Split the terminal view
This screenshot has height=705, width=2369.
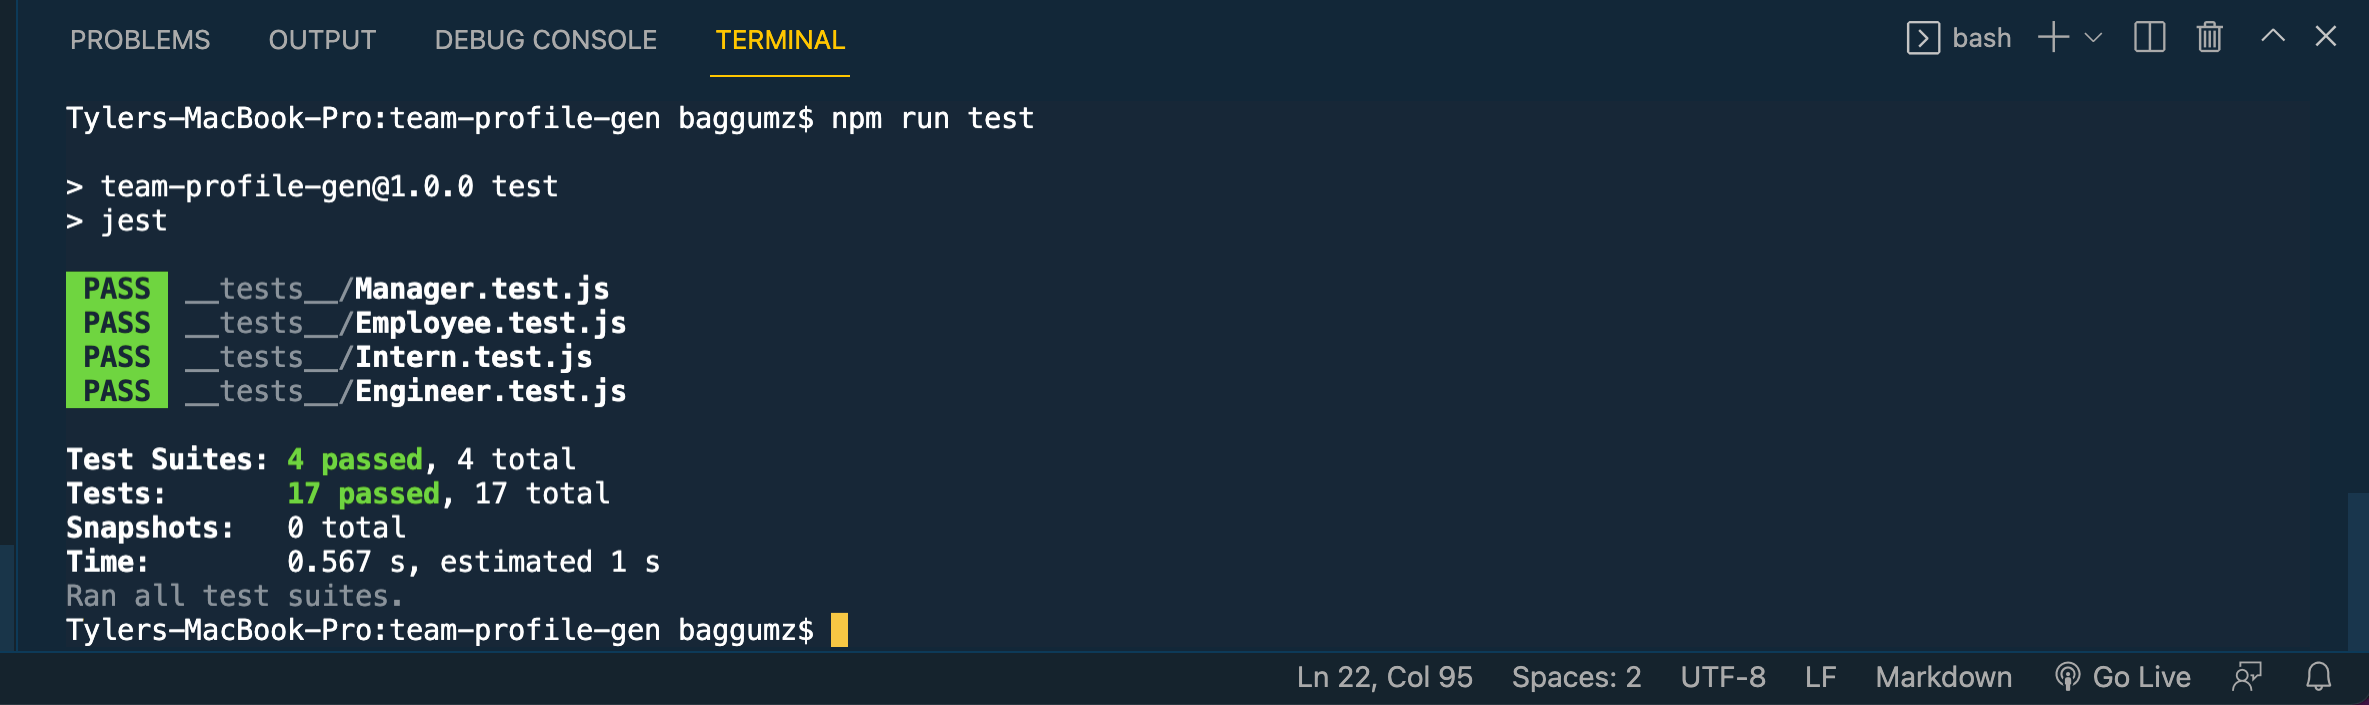pyautogui.click(x=2148, y=37)
